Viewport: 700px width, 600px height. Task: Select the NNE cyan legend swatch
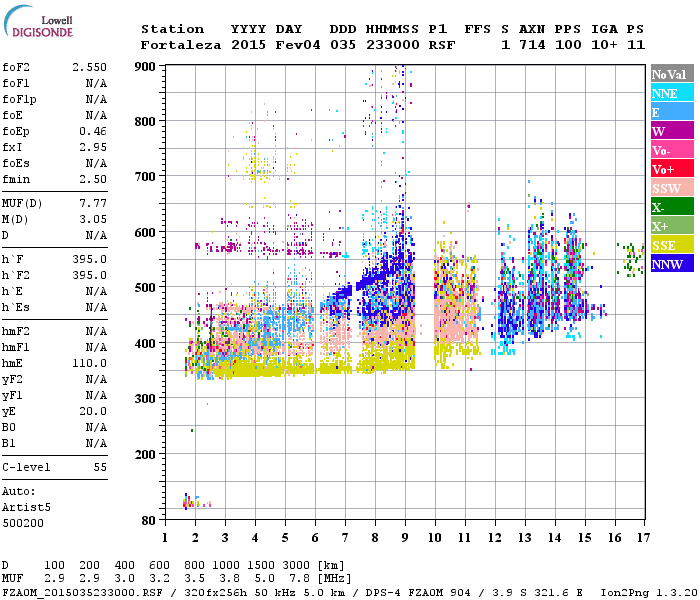[672, 93]
